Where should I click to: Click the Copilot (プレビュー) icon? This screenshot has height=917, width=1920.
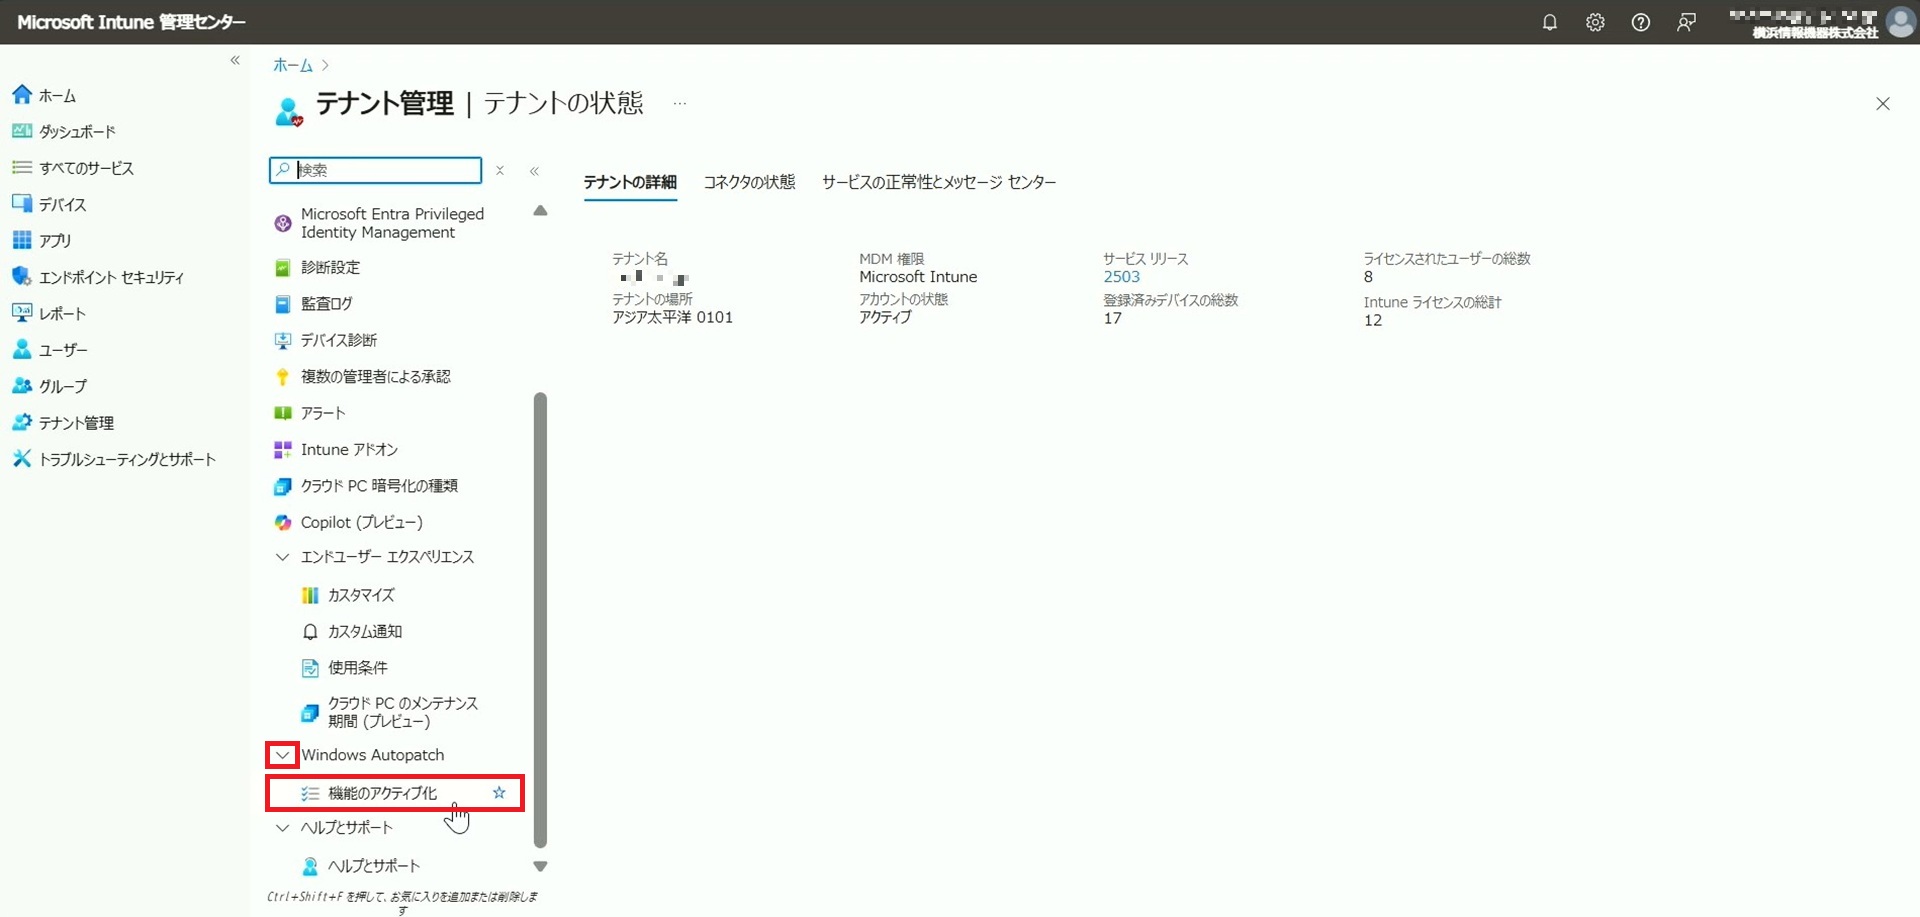point(283,522)
